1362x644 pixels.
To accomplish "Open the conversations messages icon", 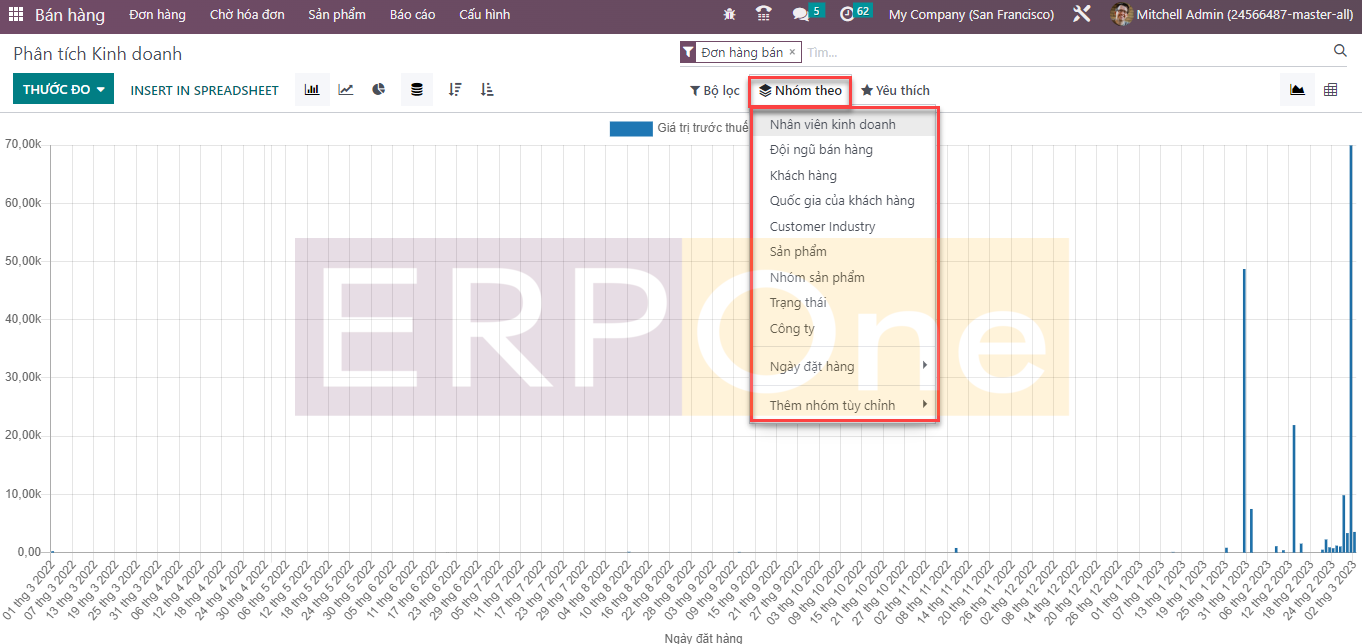I will pos(800,15).
